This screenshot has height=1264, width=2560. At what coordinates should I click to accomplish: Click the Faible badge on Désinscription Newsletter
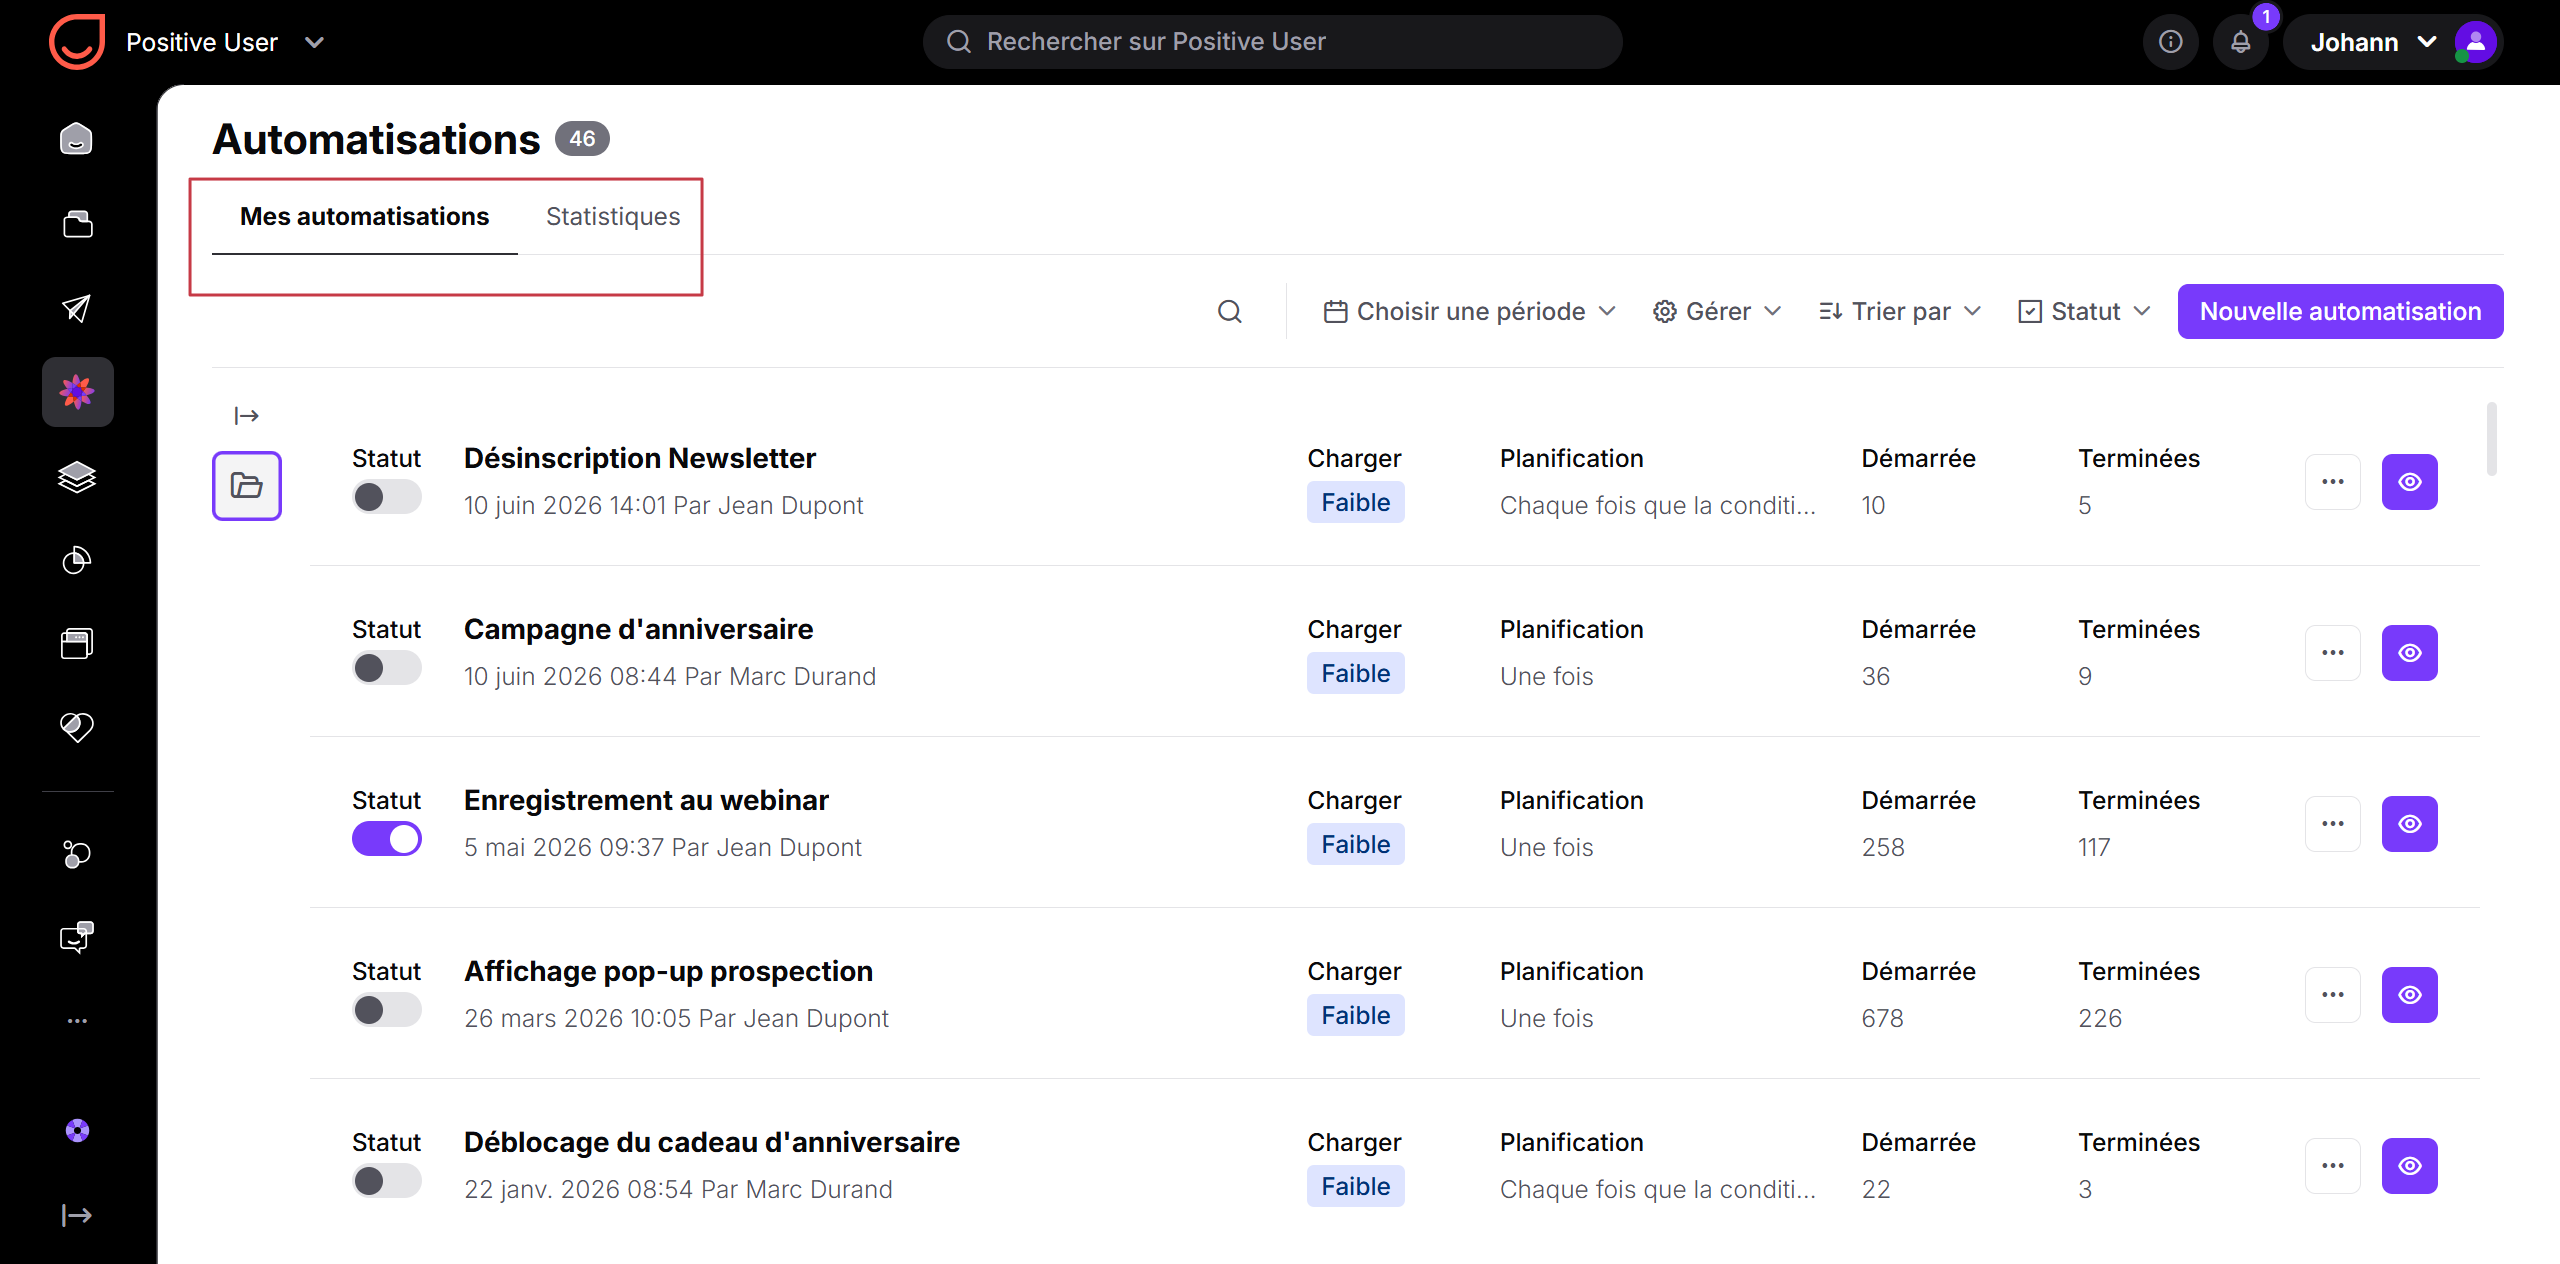click(1356, 503)
